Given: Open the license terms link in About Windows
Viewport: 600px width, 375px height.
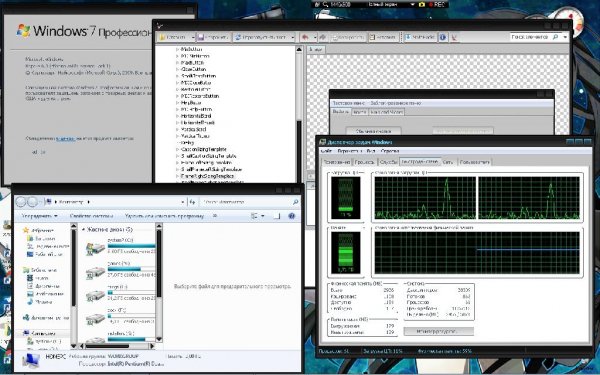Looking at the screenshot, I should pos(65,139).
